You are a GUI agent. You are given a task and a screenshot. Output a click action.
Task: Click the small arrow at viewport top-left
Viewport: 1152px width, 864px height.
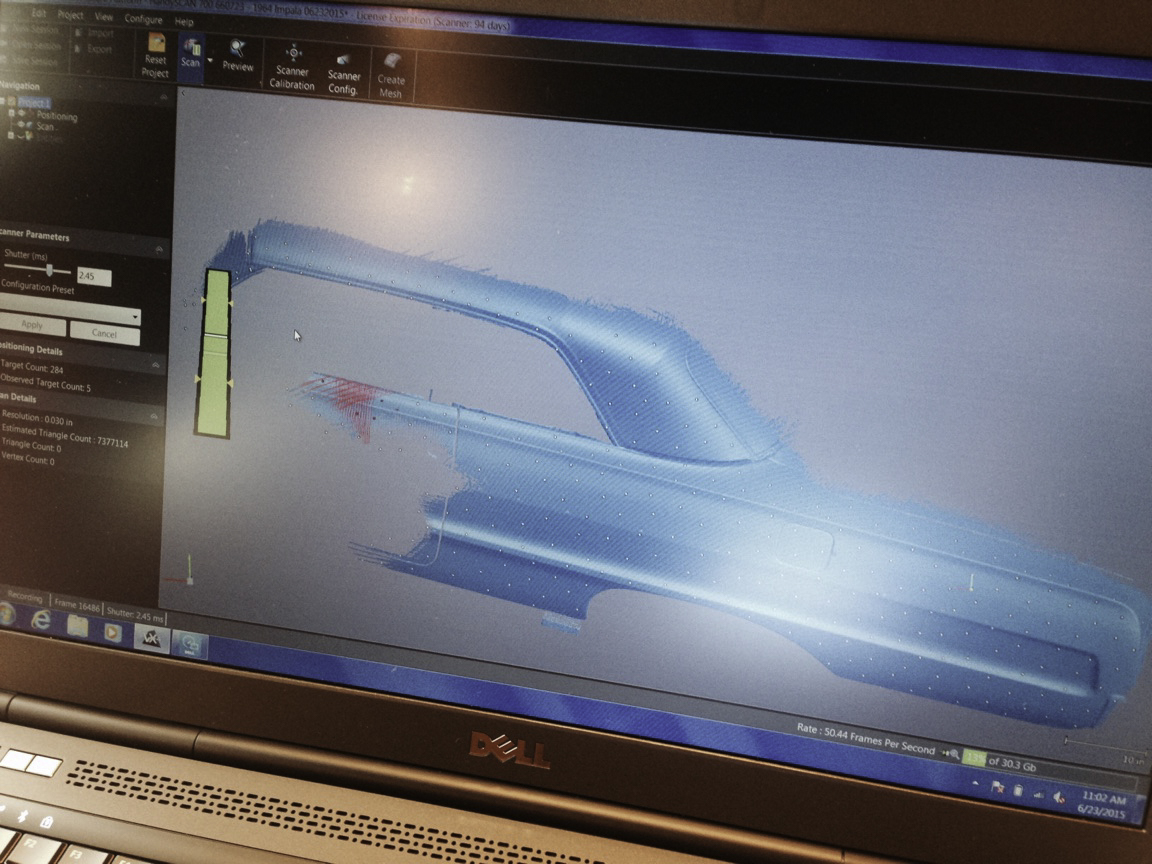point(183,94)
